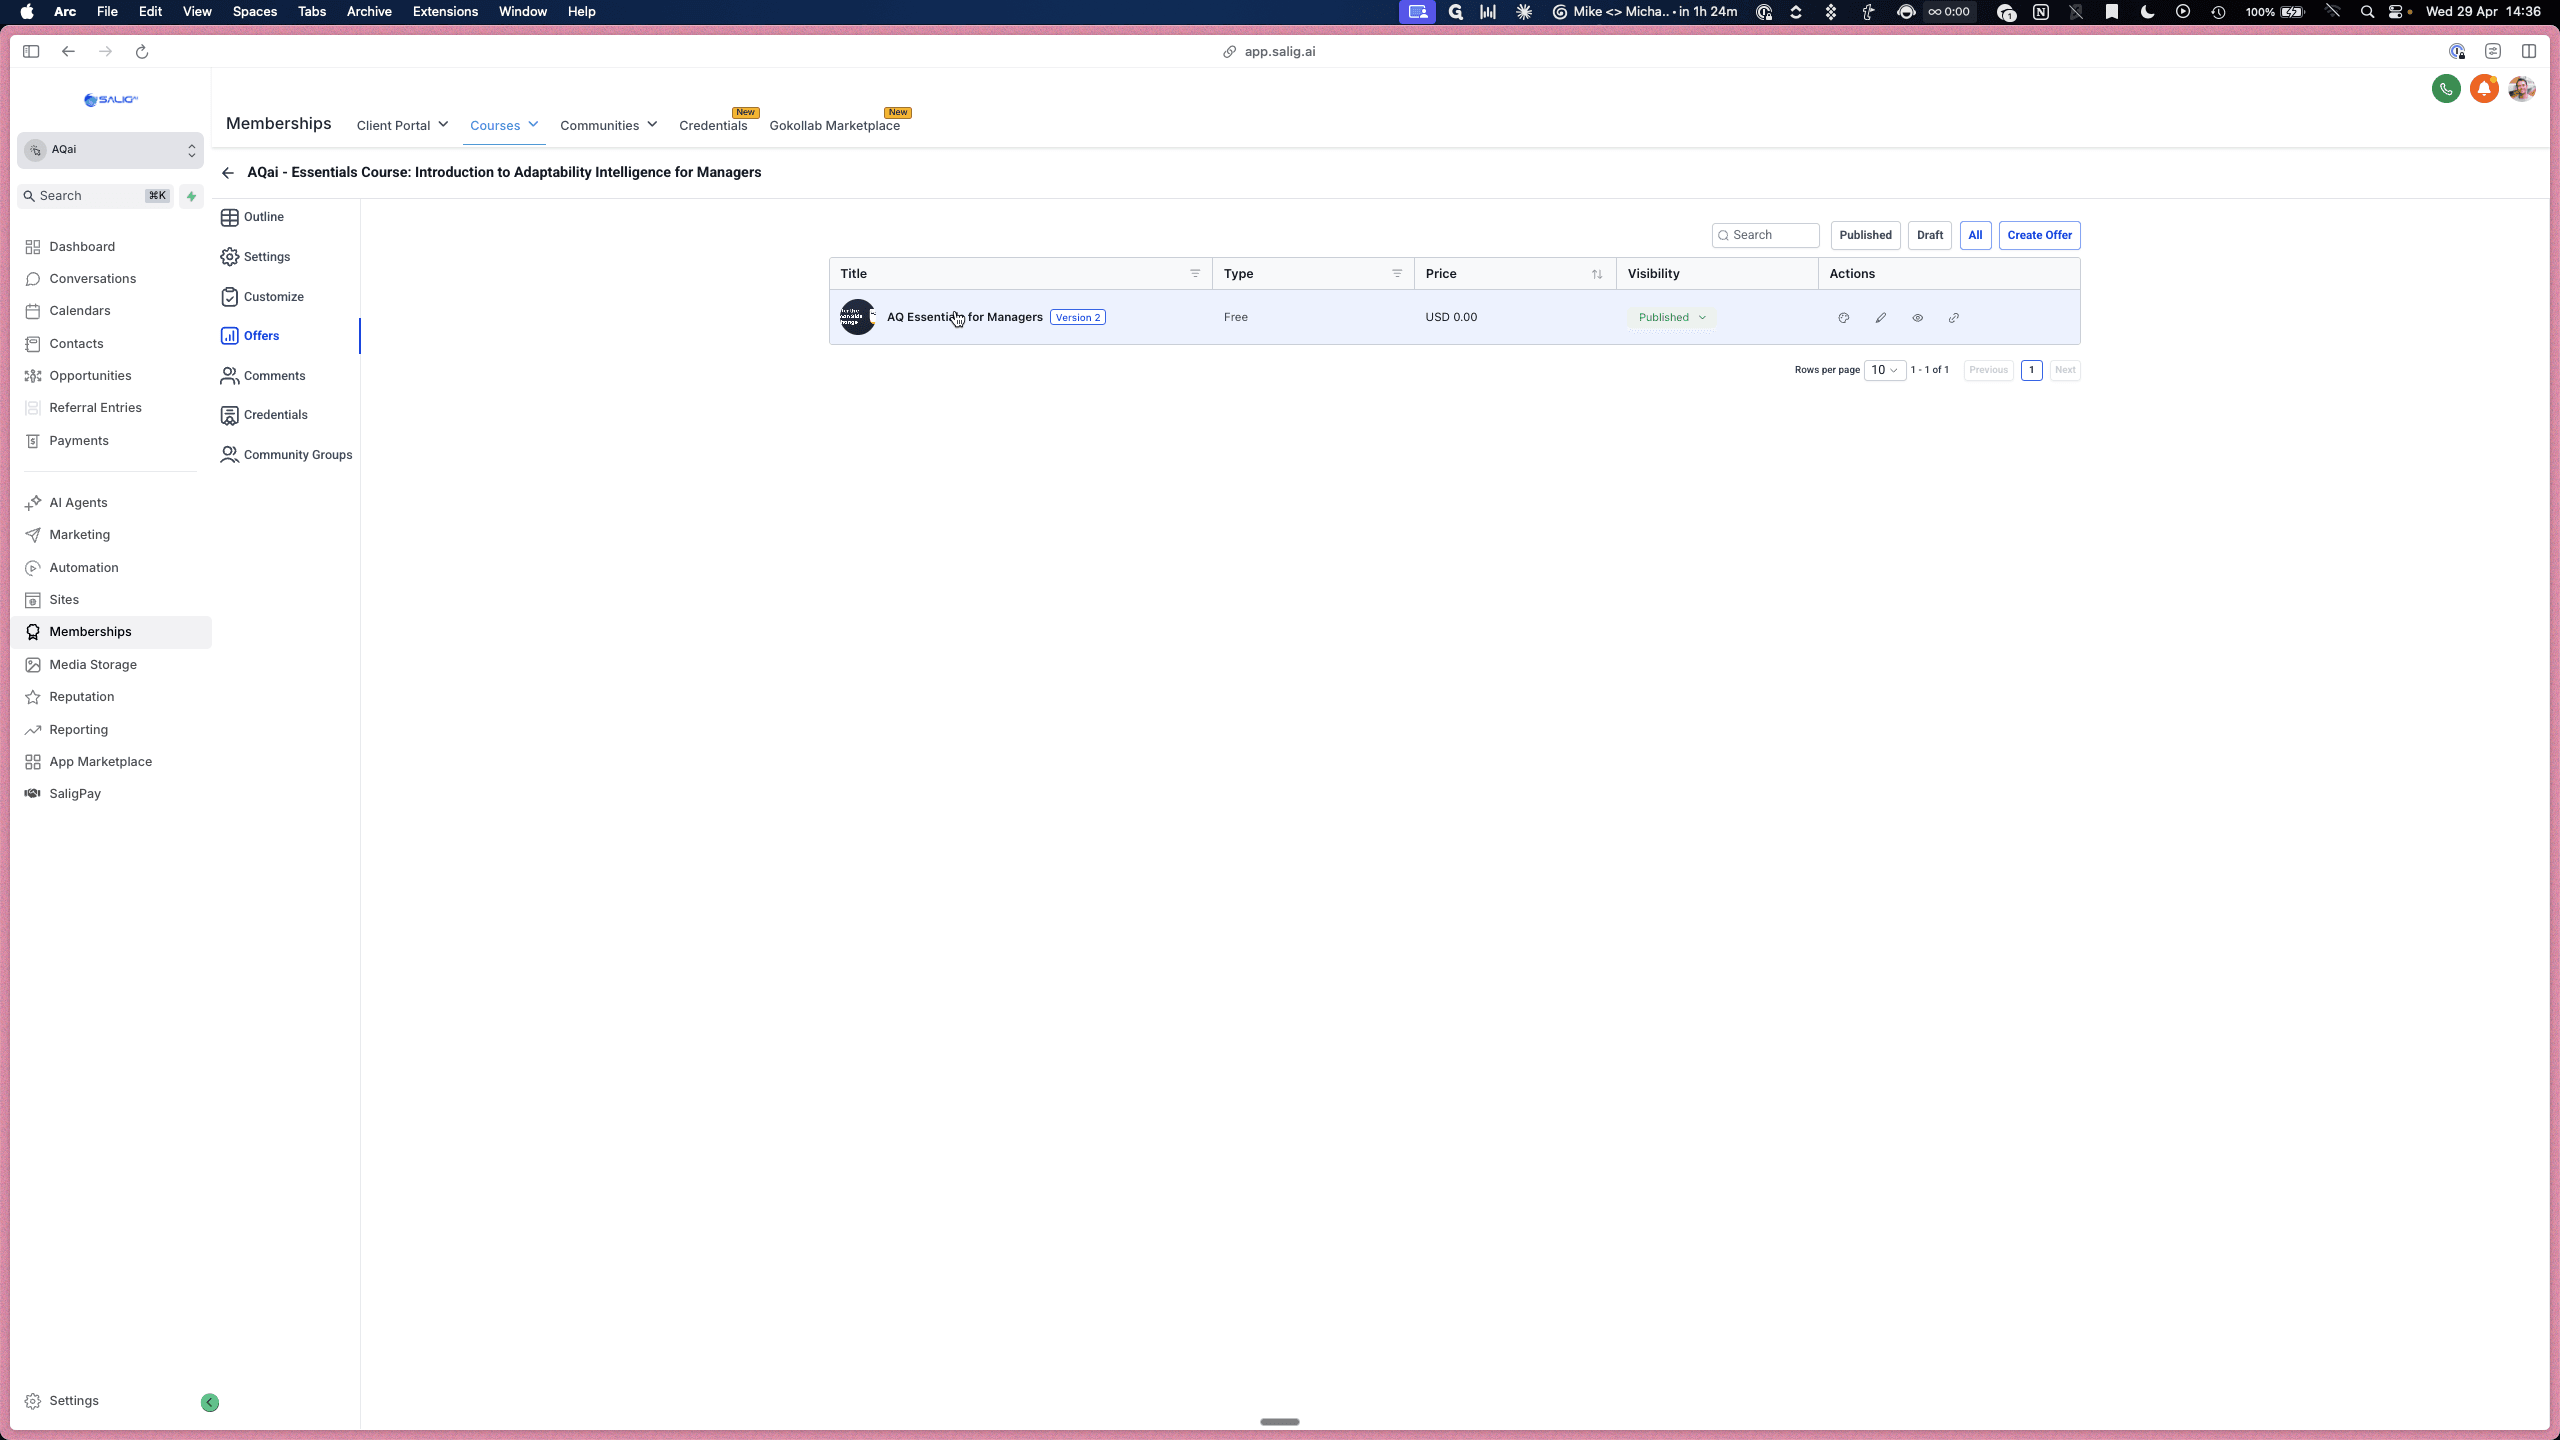The height and width of the screenshot is (1440, 2560).
Task: Open the AQ Essentials for Managers offer
Action: point(964,317)
